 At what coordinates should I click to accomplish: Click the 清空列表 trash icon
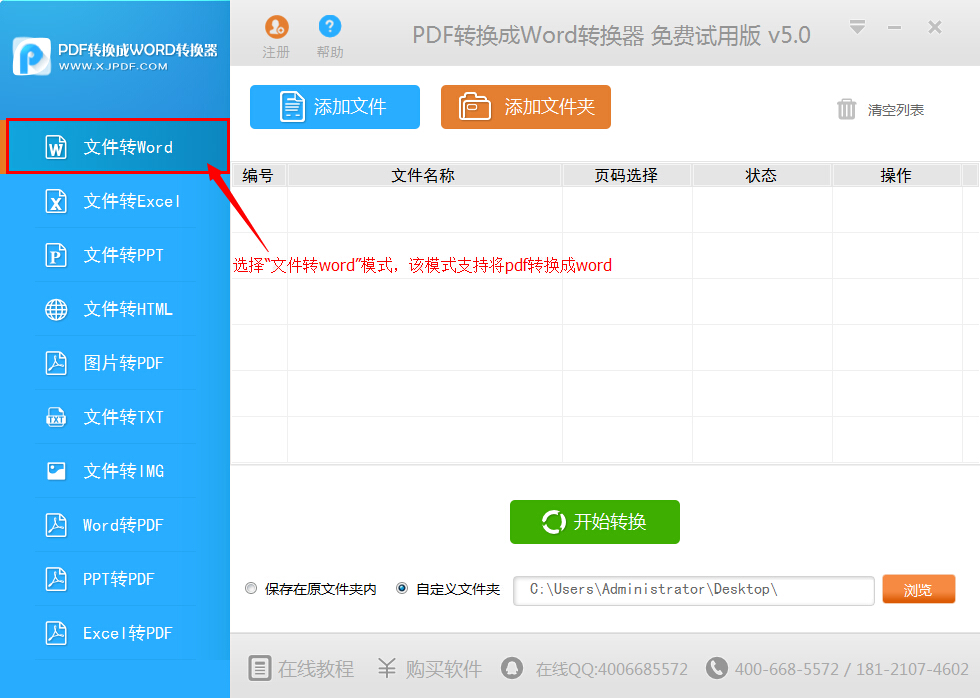846,109
